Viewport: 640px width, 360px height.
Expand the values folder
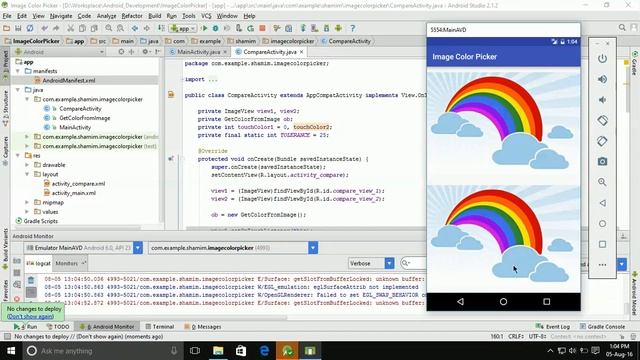pos(27,212)
